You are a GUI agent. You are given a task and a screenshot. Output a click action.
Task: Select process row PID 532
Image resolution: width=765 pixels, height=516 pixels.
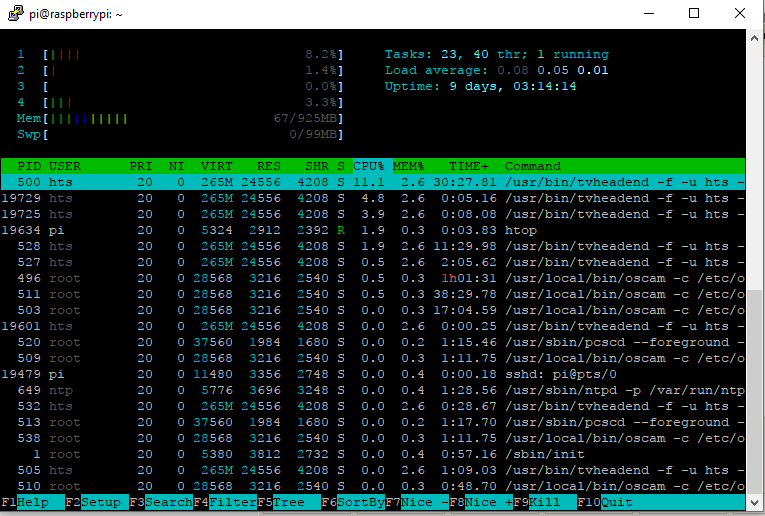point(373,406)
